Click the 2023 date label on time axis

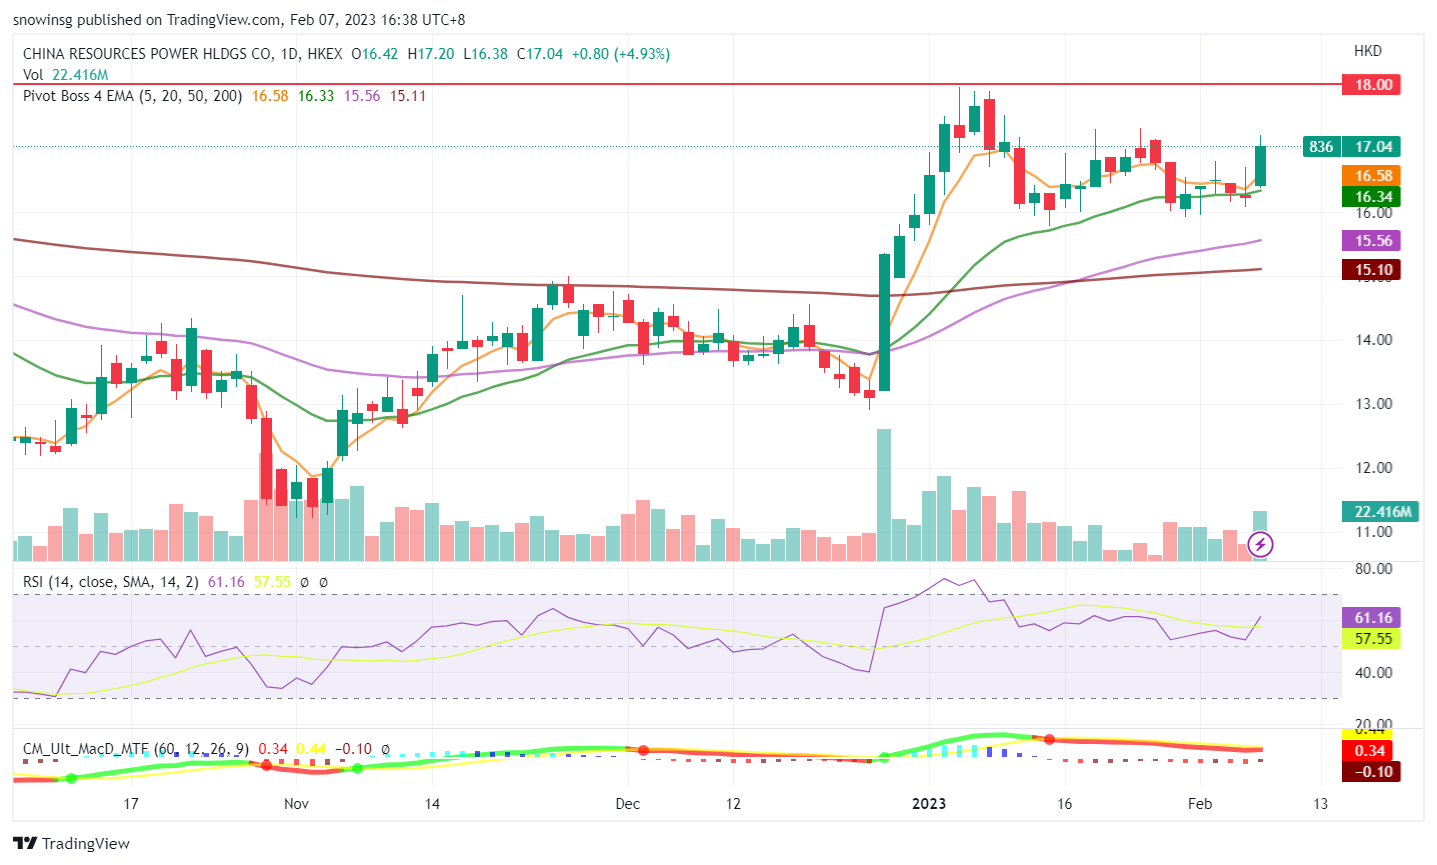click(x=928, y=804)
